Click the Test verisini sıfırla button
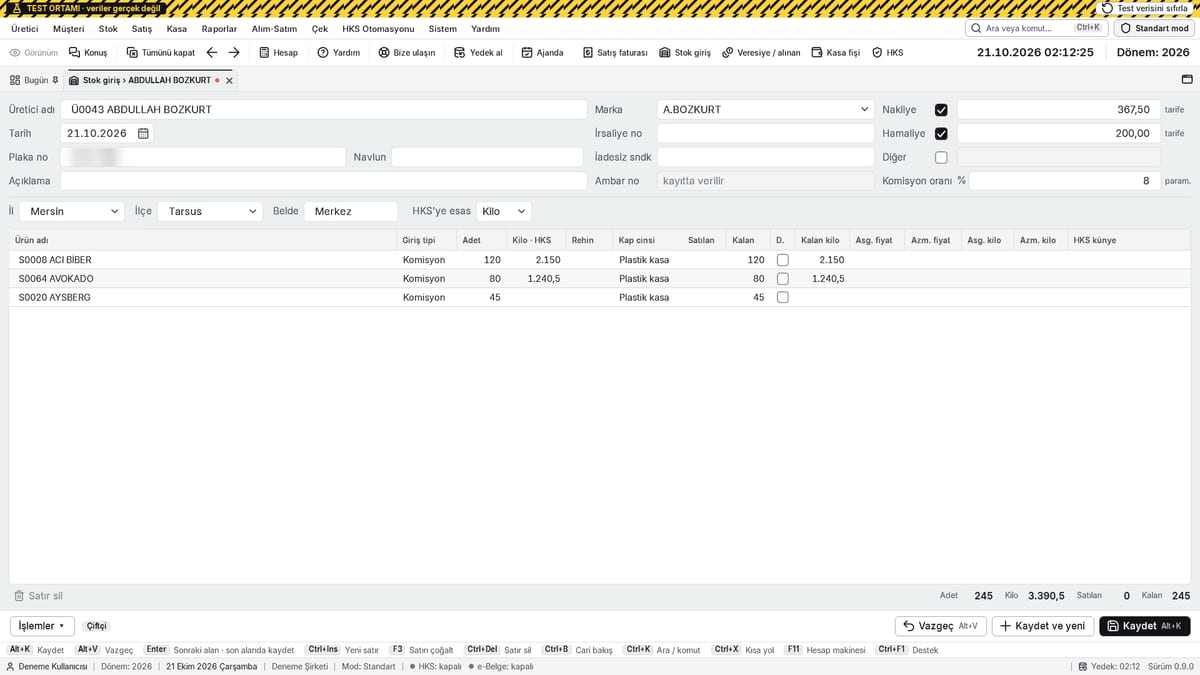 [x=1146, y=8]
